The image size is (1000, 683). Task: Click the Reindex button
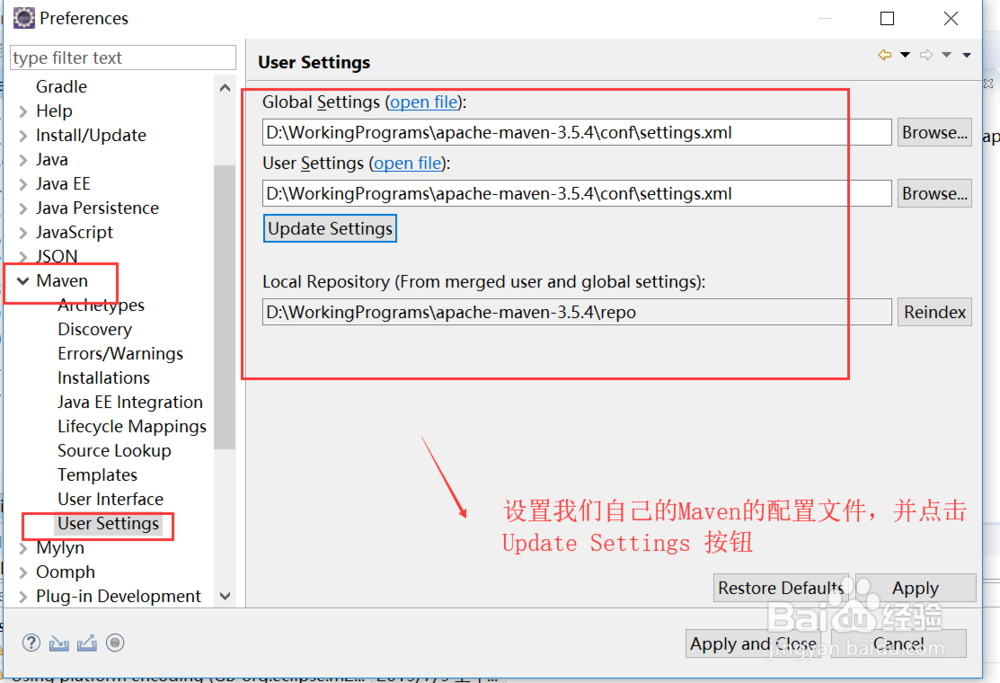coord(934,312)
